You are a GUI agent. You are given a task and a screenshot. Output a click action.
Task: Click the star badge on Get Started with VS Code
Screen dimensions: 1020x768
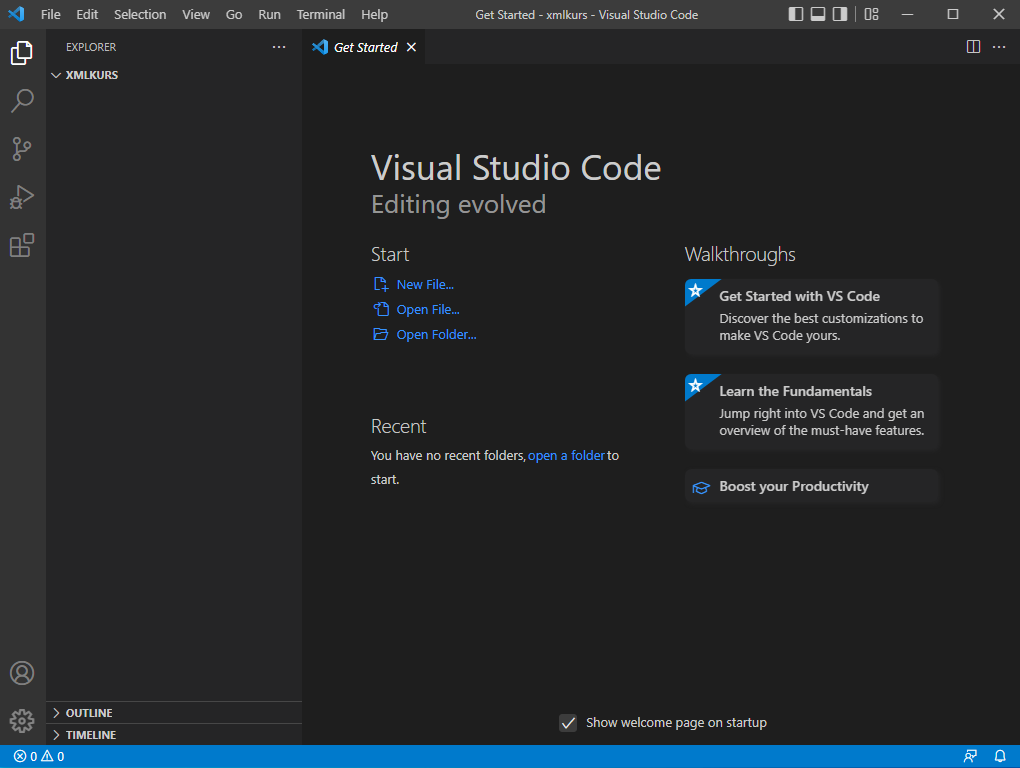[696, 290]
